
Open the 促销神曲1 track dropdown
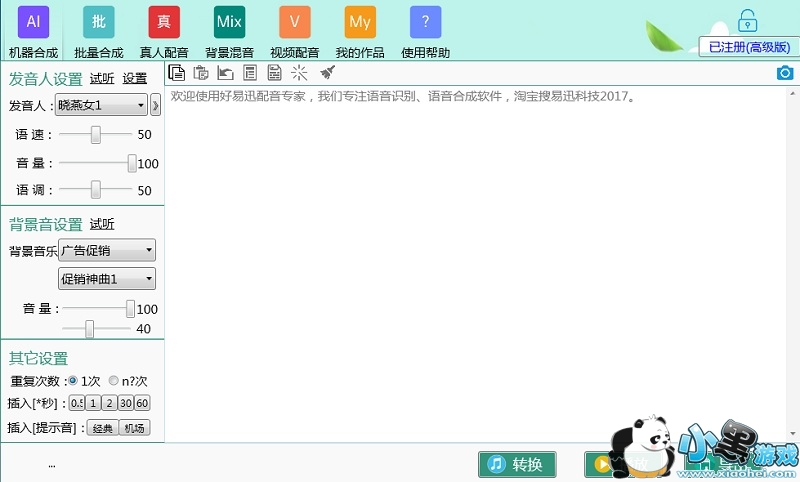(107, 279)
